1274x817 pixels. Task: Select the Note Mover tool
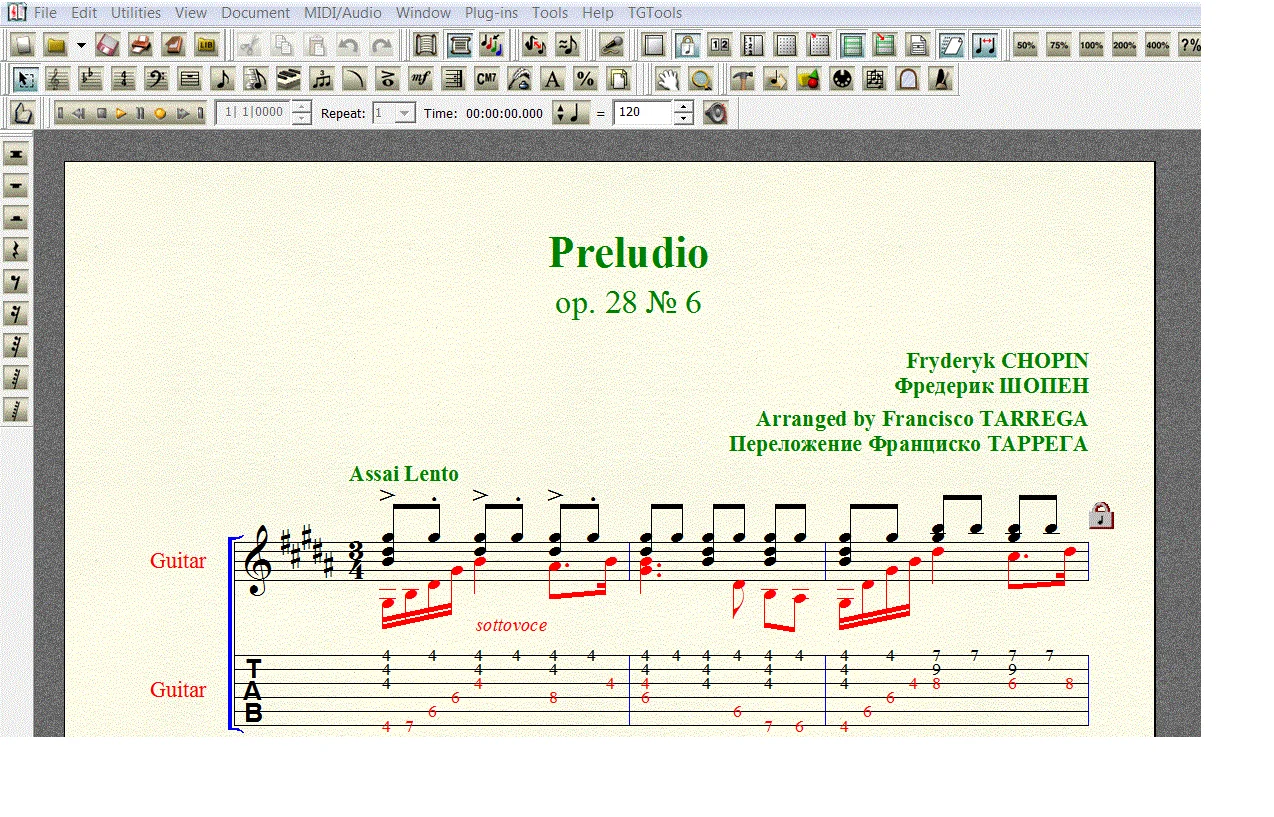tap(776, 79)
